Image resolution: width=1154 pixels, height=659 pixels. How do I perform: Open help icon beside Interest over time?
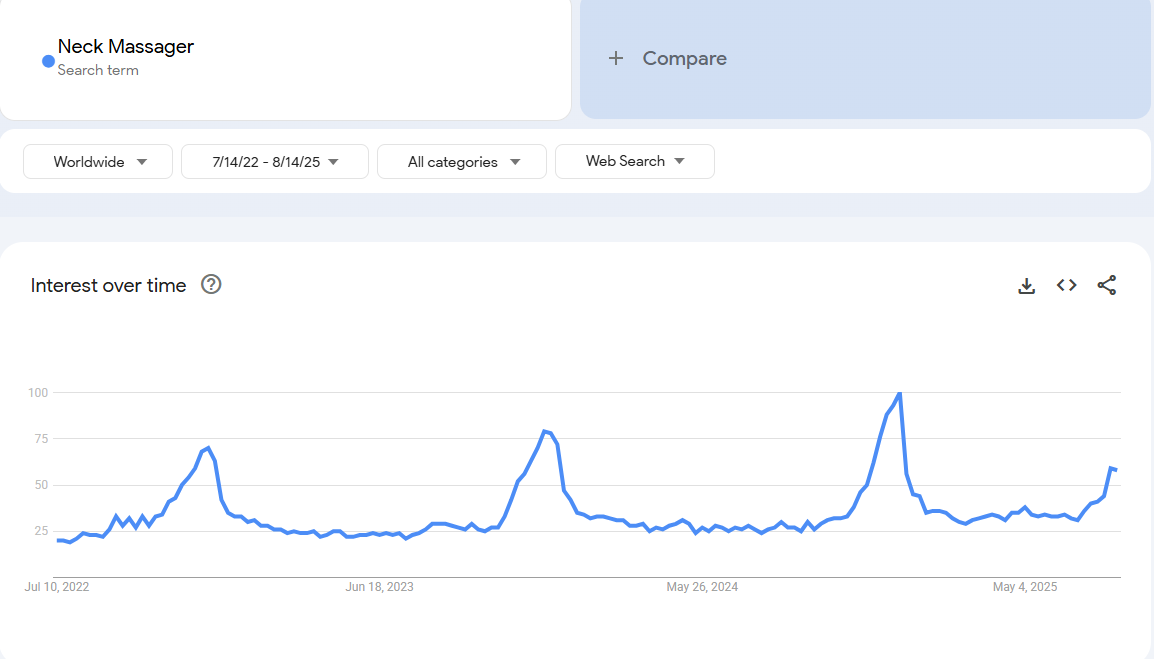tap(211, 285)
